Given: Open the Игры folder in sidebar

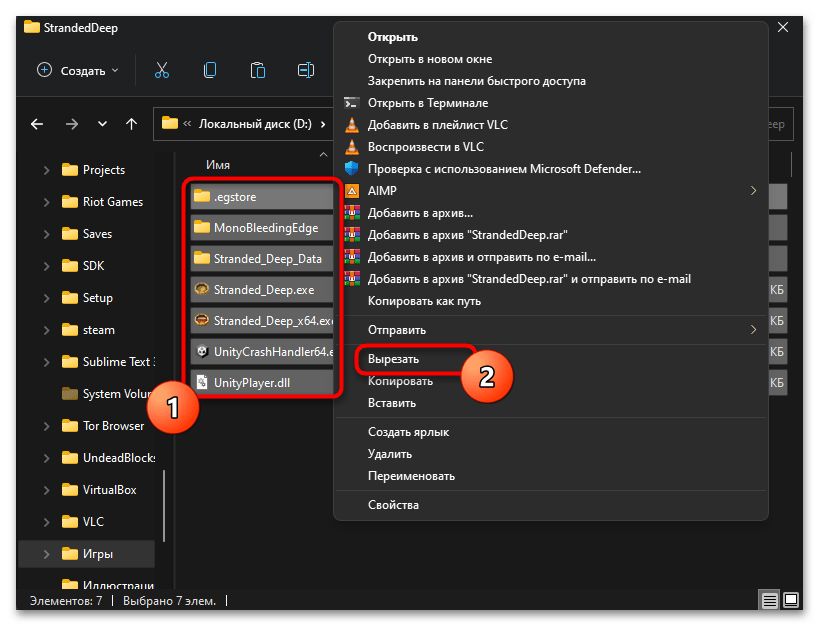Looking at the screenshot, I should tap(97, 553).
